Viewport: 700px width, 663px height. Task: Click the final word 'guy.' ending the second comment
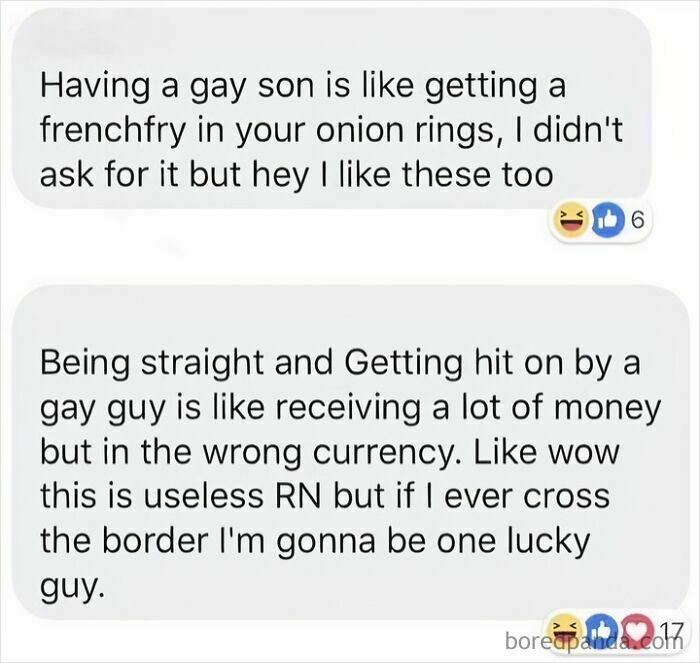click(71, 586)
